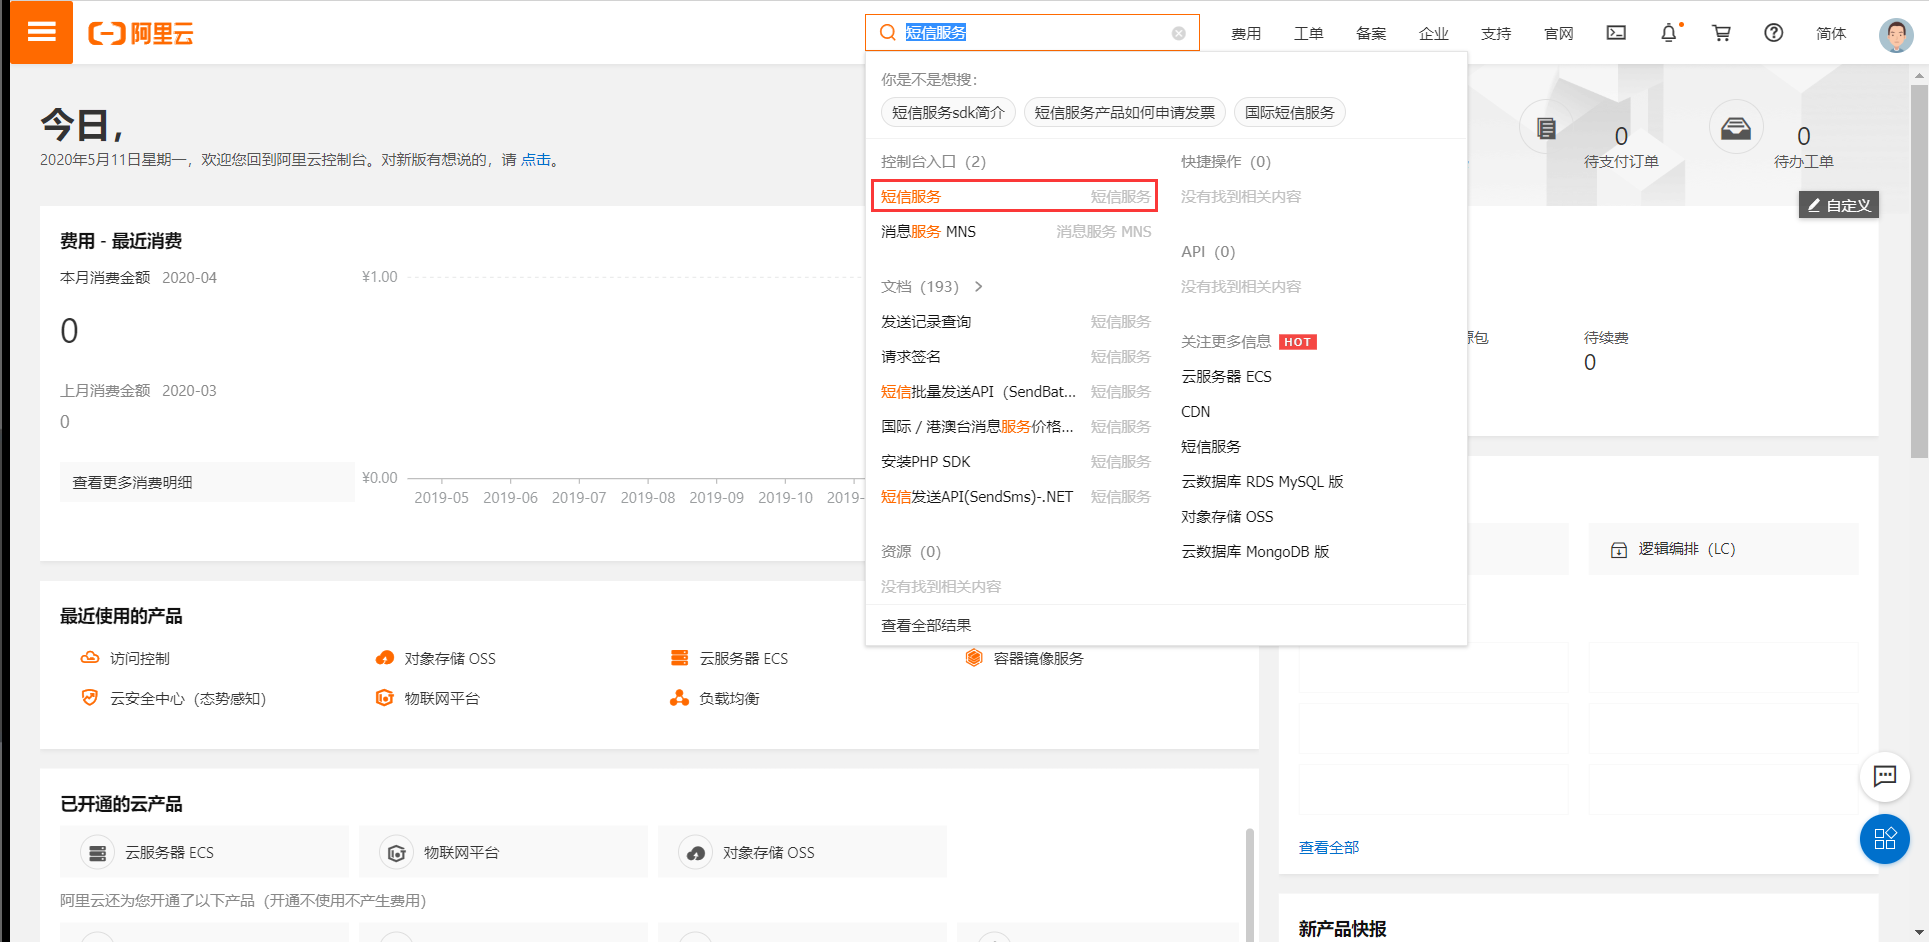Open the 工单 menu
Image resolution: width=1929 pixels, height=942 pixels.
tap(1309, 34)
